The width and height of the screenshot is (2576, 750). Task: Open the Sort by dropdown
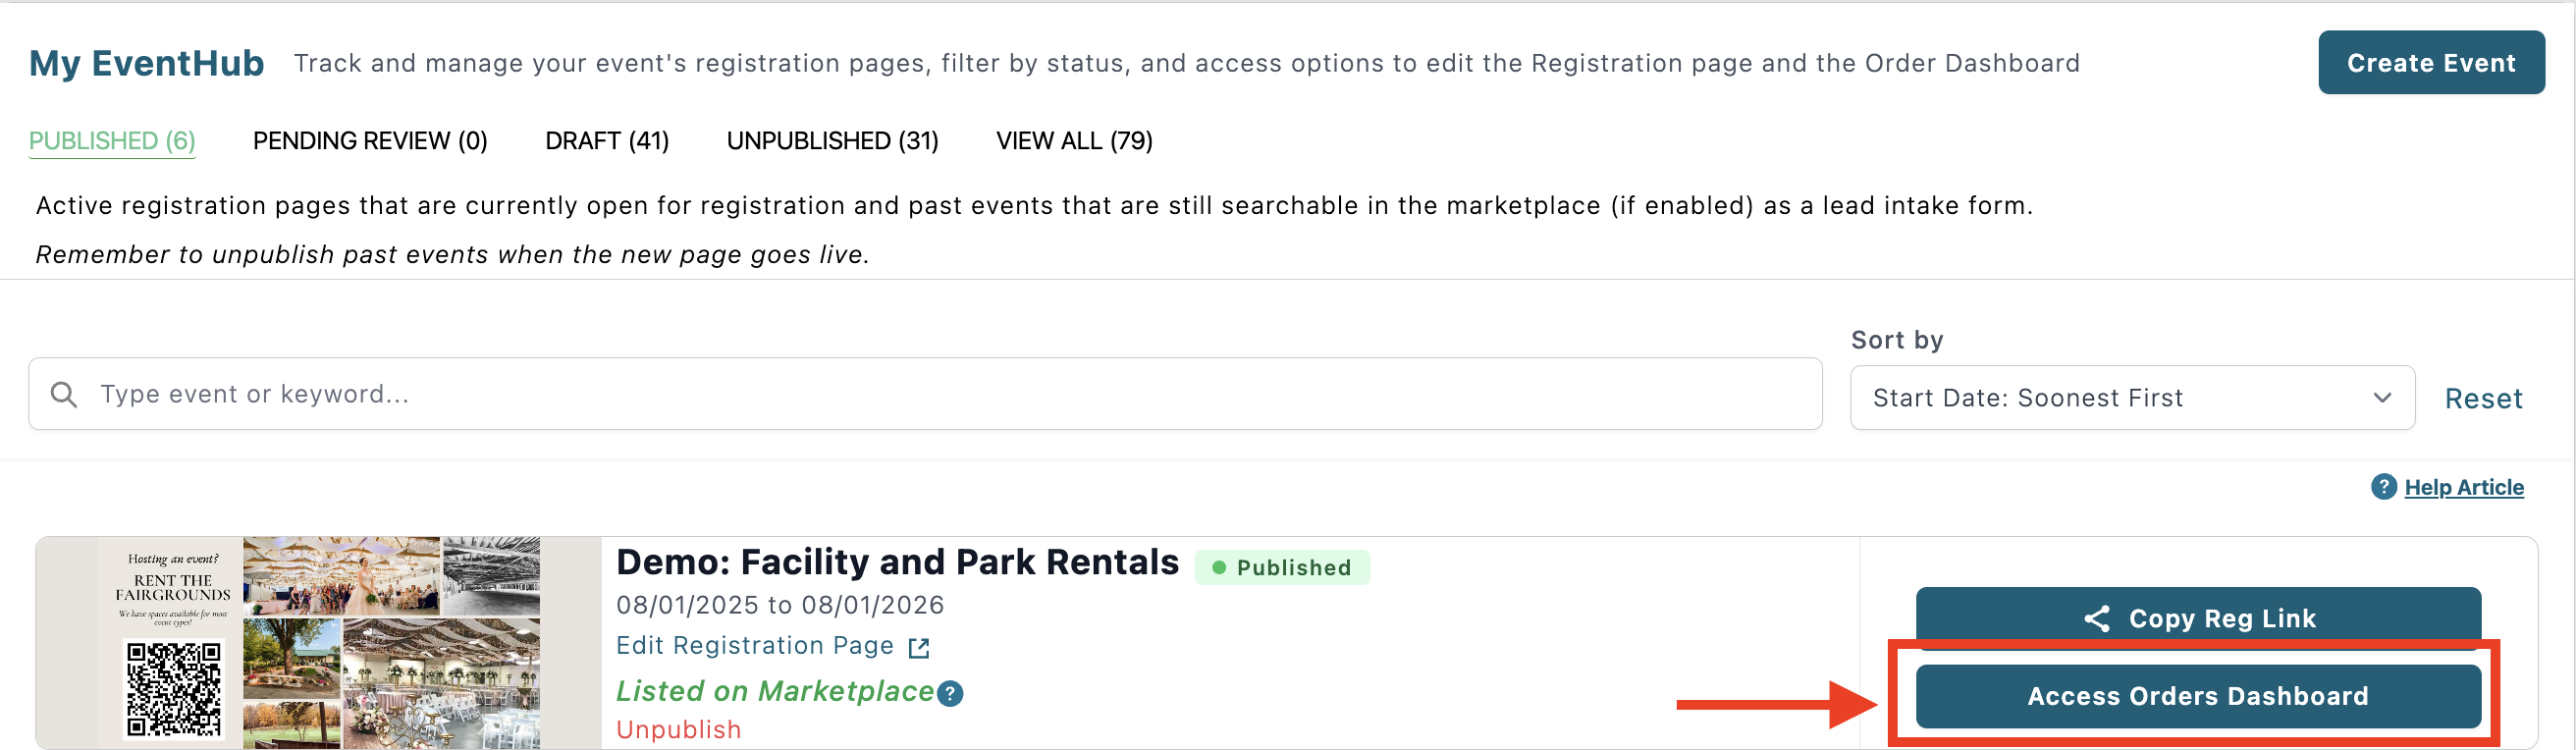tap(2132, 398)
